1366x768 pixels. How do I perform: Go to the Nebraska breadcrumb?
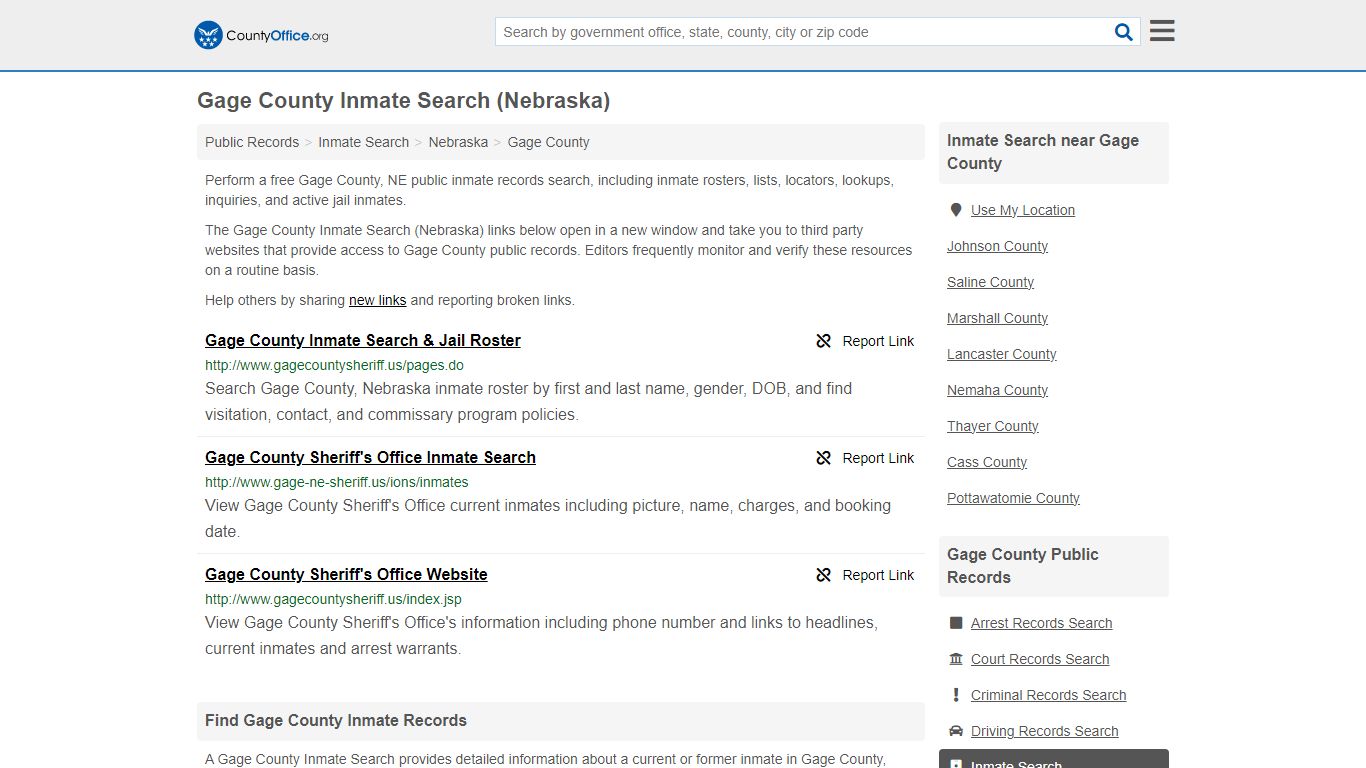click(x=458, y=142)
